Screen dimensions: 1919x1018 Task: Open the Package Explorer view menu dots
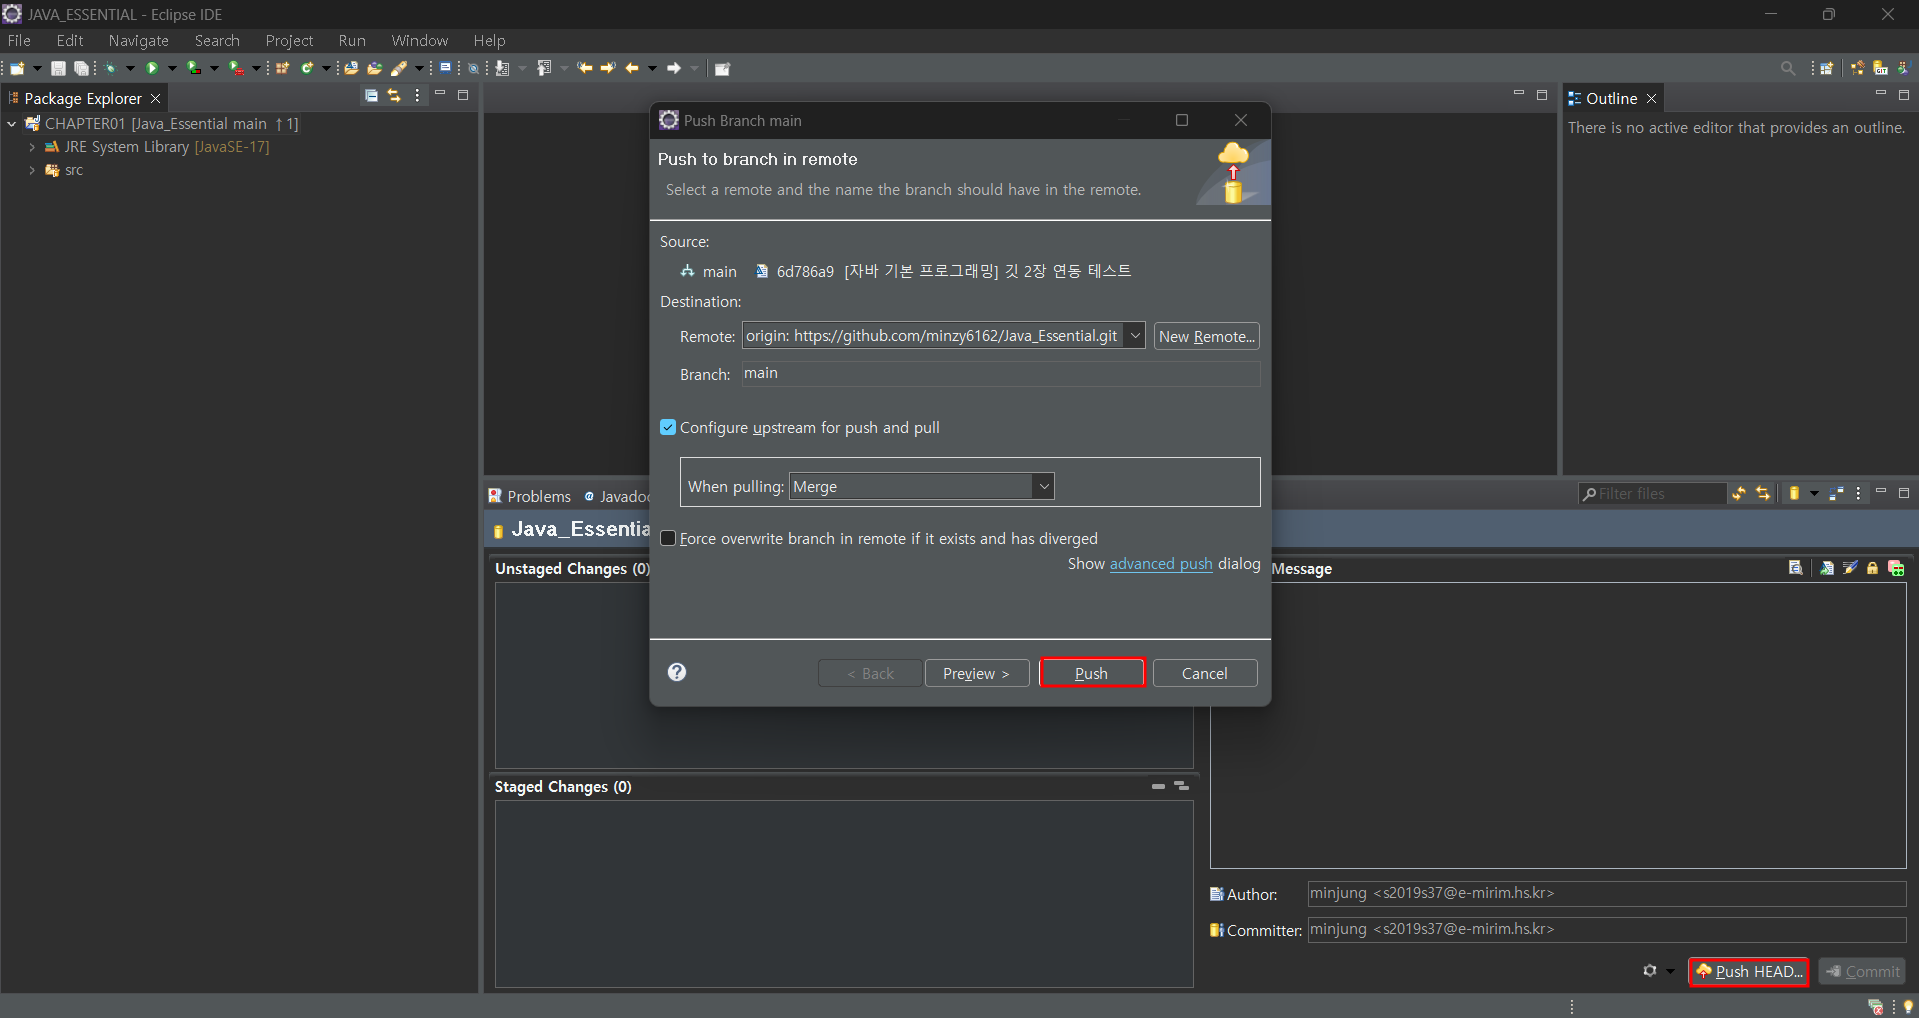[417, 96]
